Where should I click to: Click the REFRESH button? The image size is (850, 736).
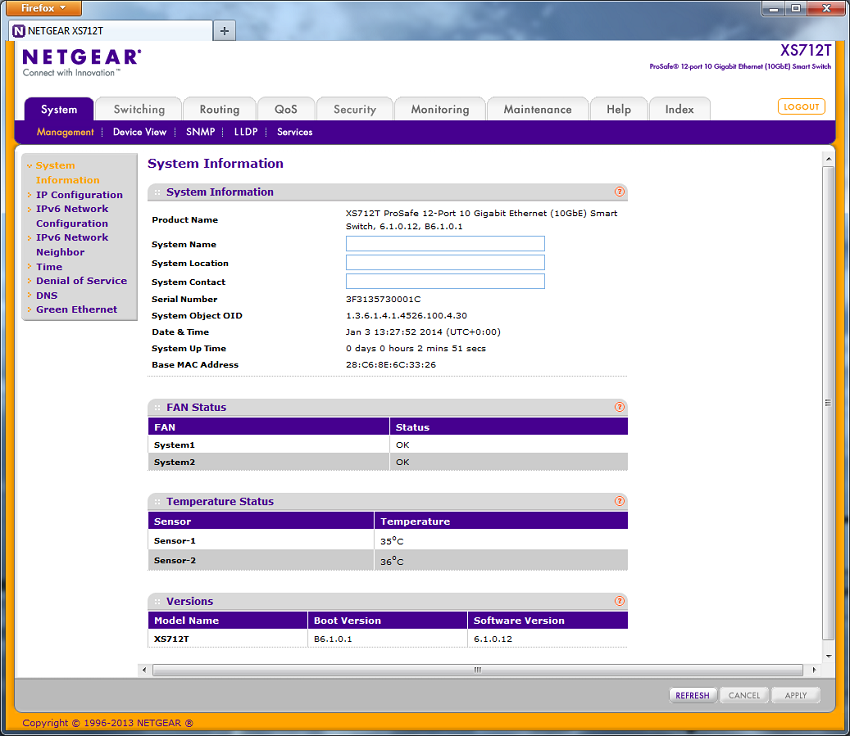tap(692, 695)
